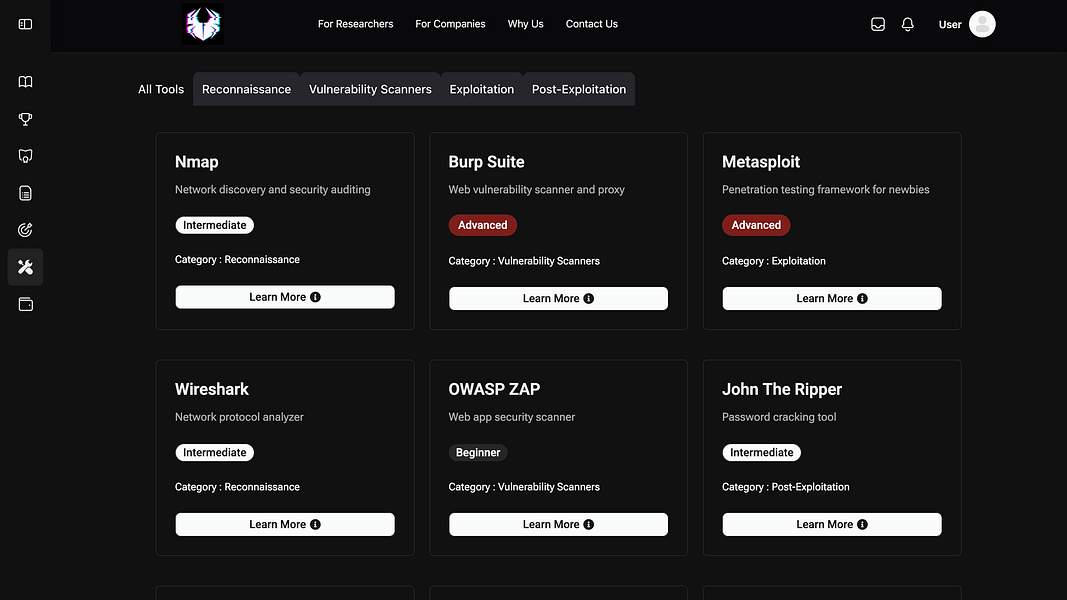Click info icon on Metasploit Learn More
The height and width of the screenshot is (600, 1067).
click(862, 299)
